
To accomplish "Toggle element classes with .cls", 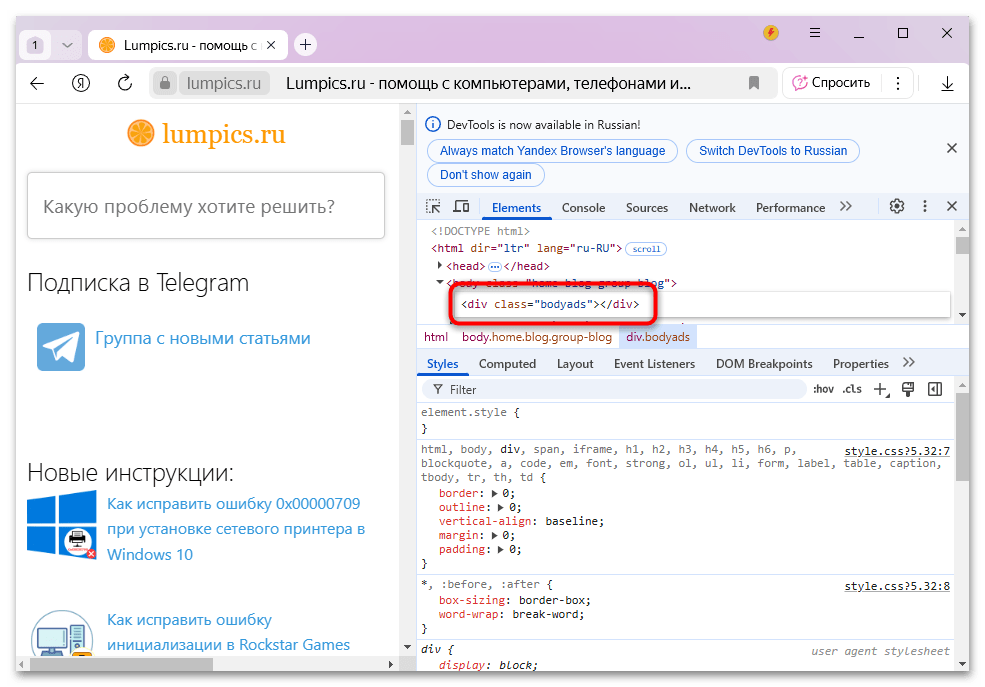I will [x=851, y=389].
